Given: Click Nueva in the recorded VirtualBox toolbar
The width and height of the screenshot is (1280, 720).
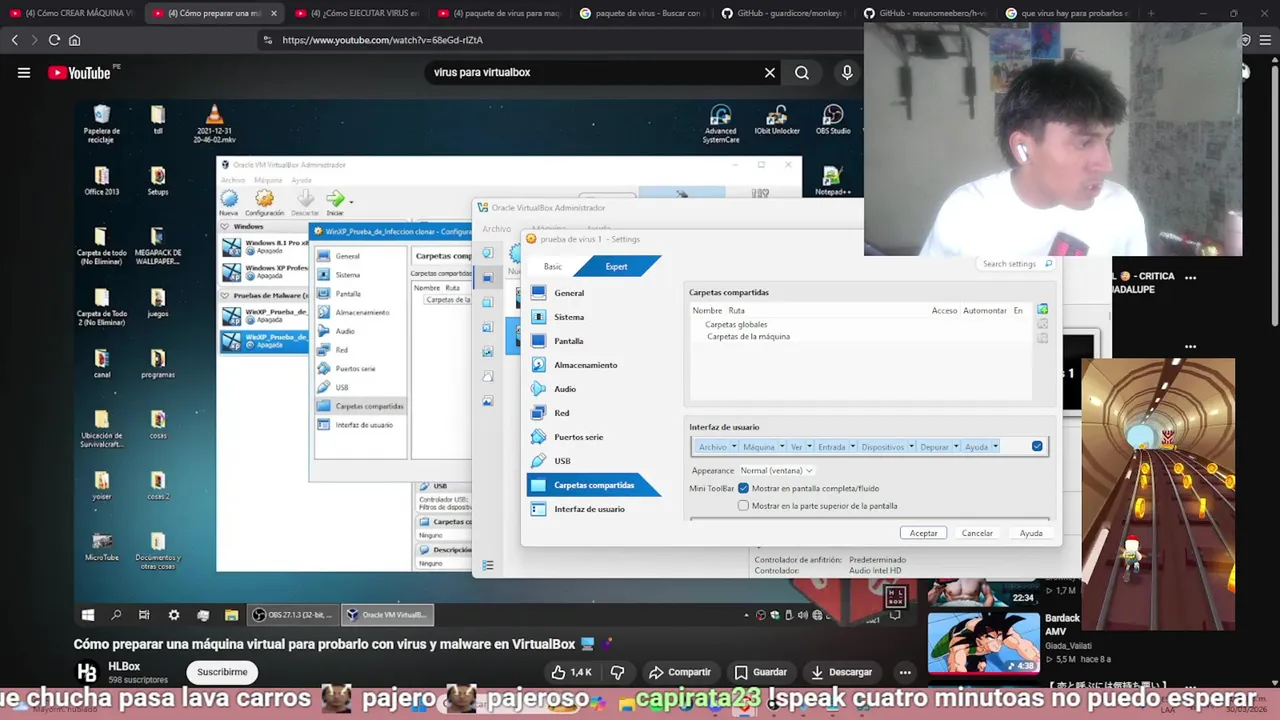Looking at the screenshot, I should tap(229, 203).
